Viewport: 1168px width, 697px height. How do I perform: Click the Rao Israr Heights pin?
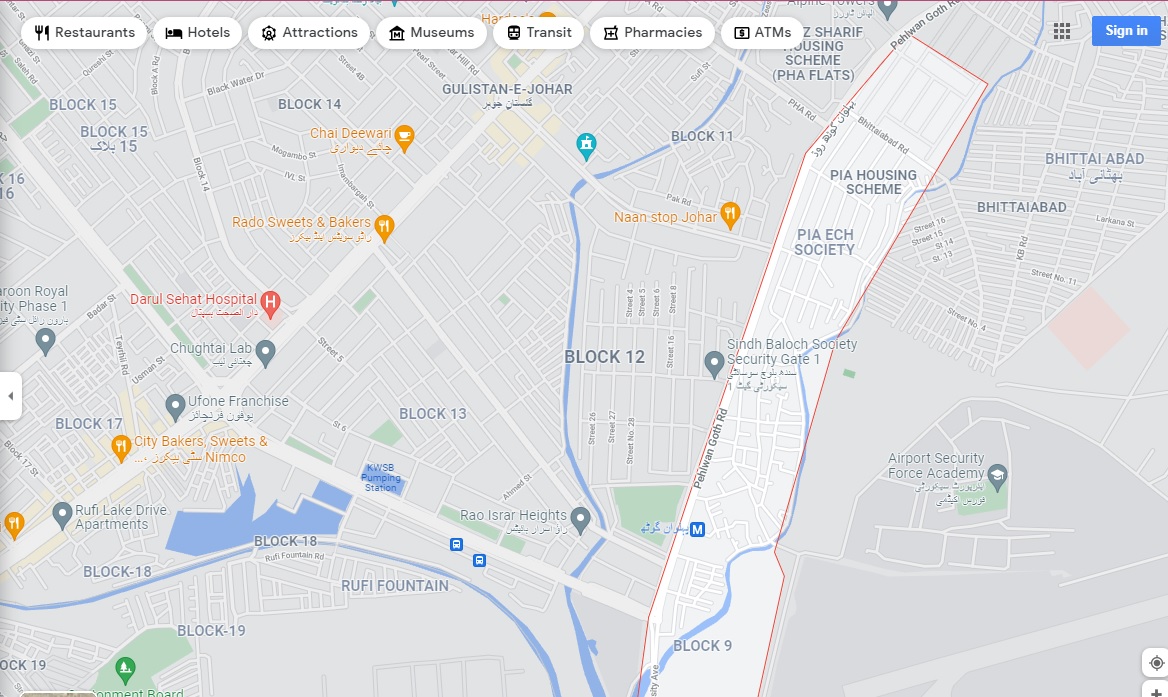click(x=580, y=520)
